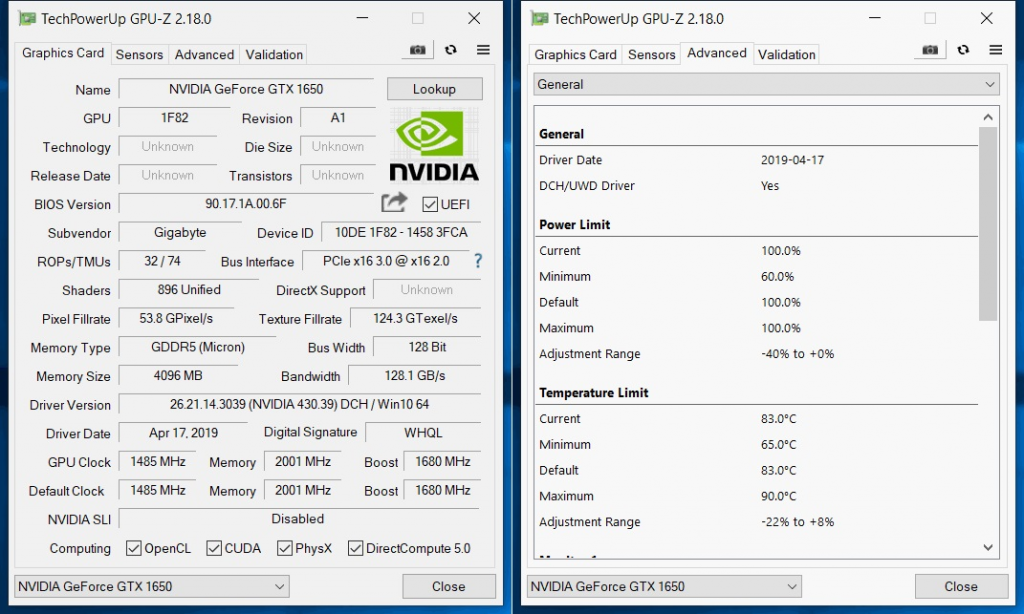Screen dimensions: 1024x614
Task: Toggle the UEFI checkbox
Action: (430, 204)
